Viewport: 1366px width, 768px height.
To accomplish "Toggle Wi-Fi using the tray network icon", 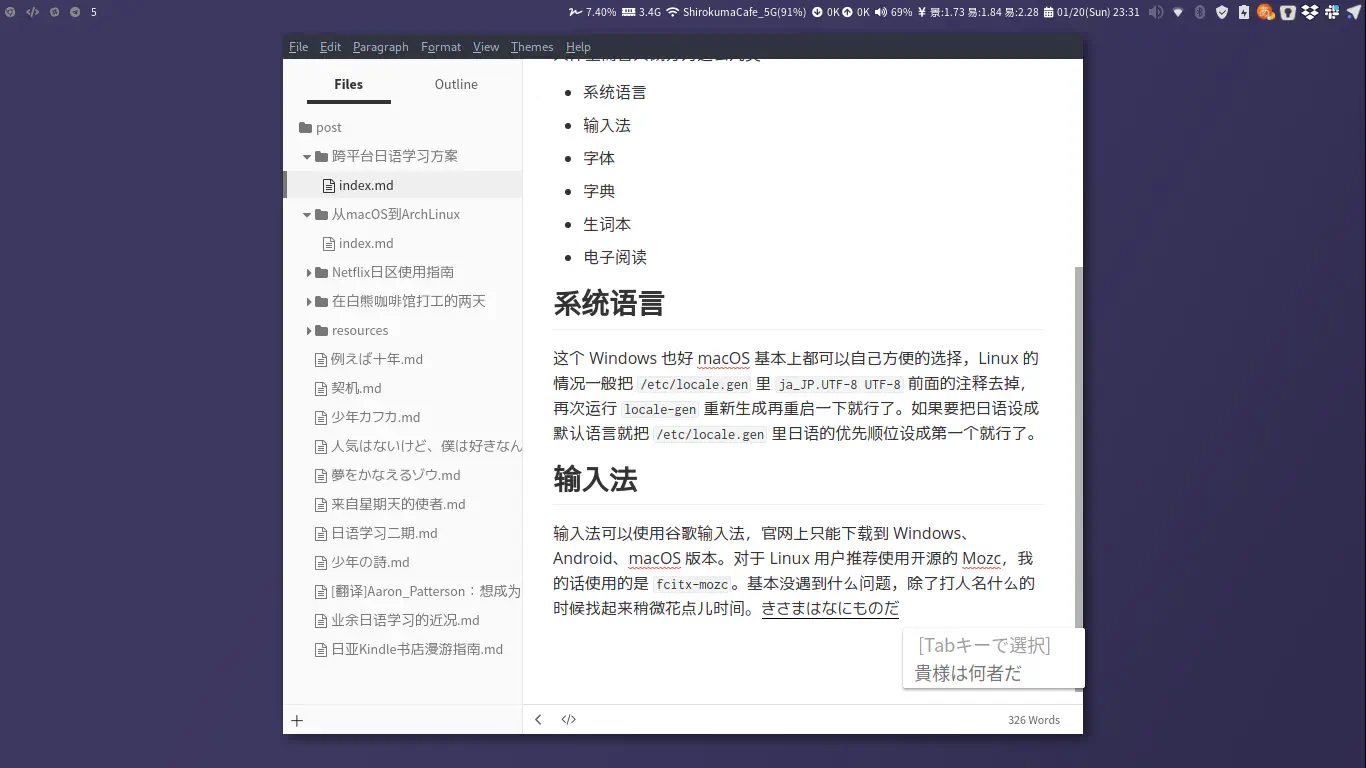I will pyautogui.click(x=1178, y=12).
